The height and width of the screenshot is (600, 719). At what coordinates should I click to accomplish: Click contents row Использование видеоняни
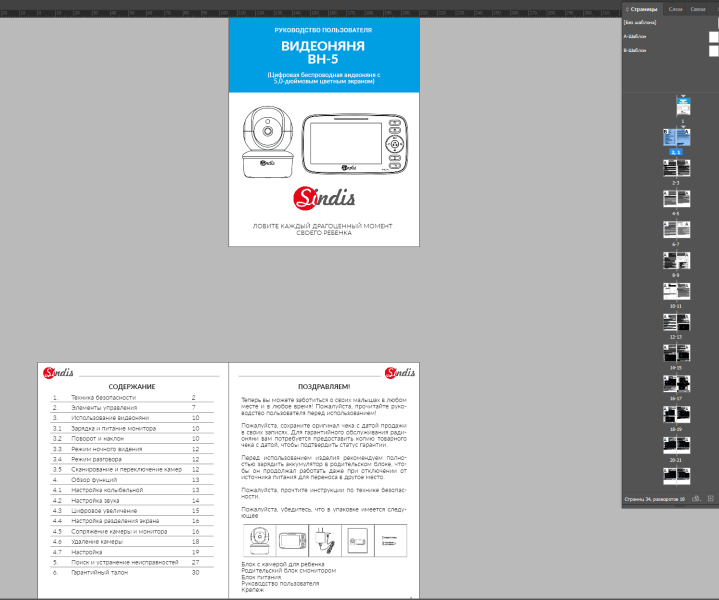132,418
